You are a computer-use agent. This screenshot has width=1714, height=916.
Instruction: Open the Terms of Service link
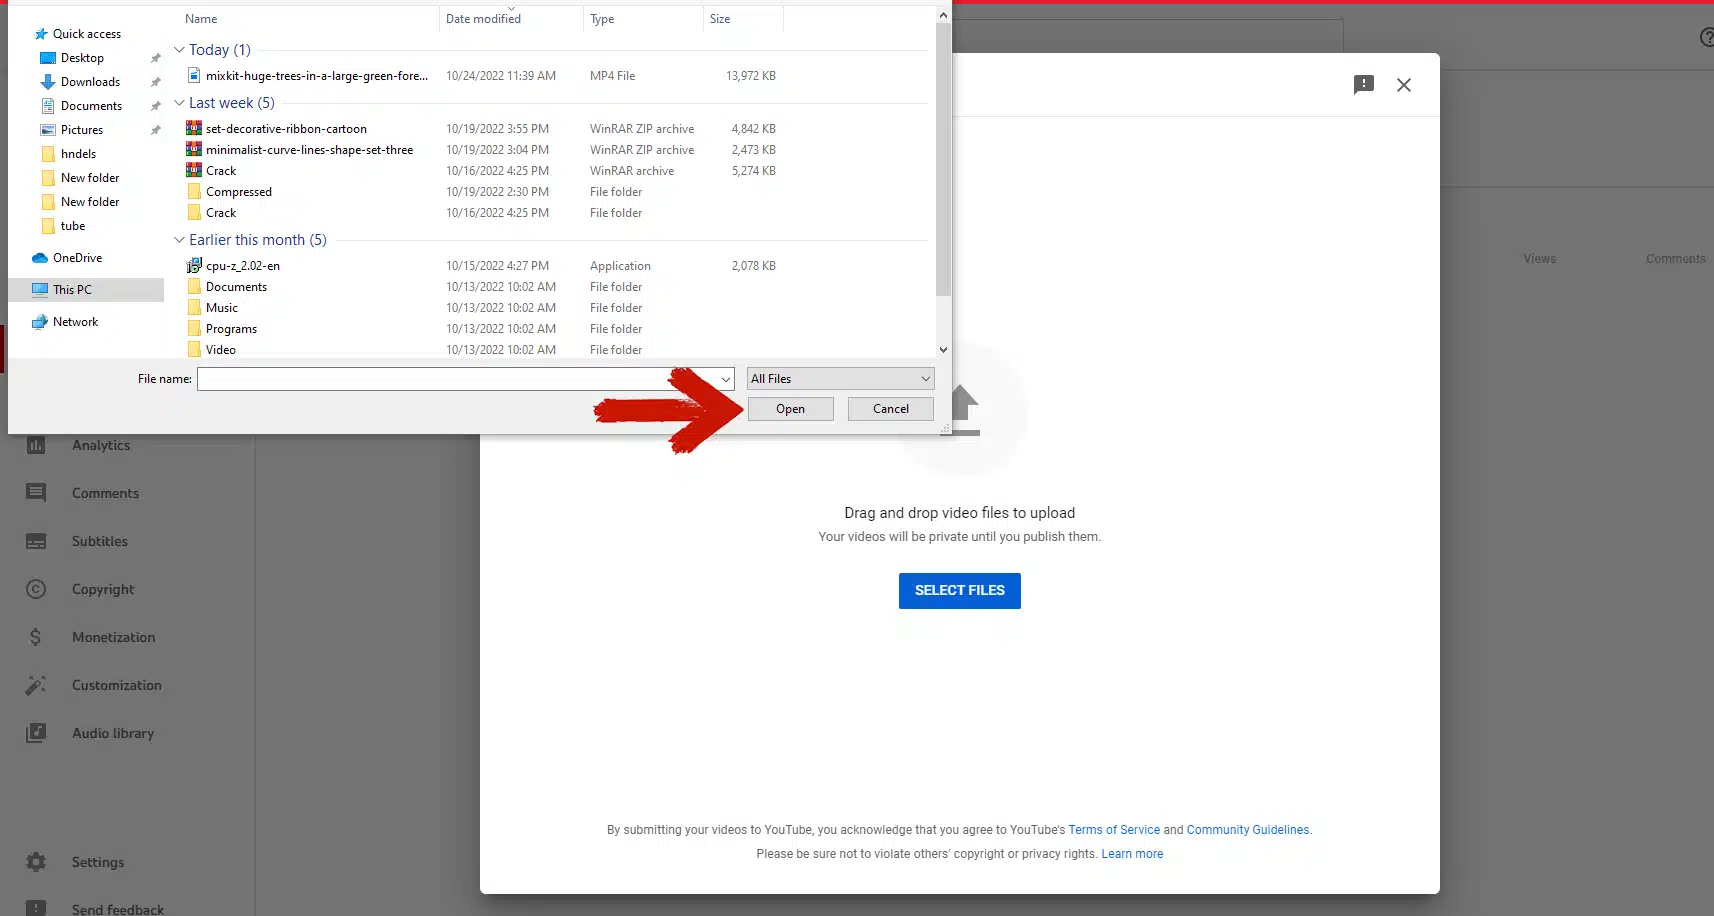(x=1113, y=830)
